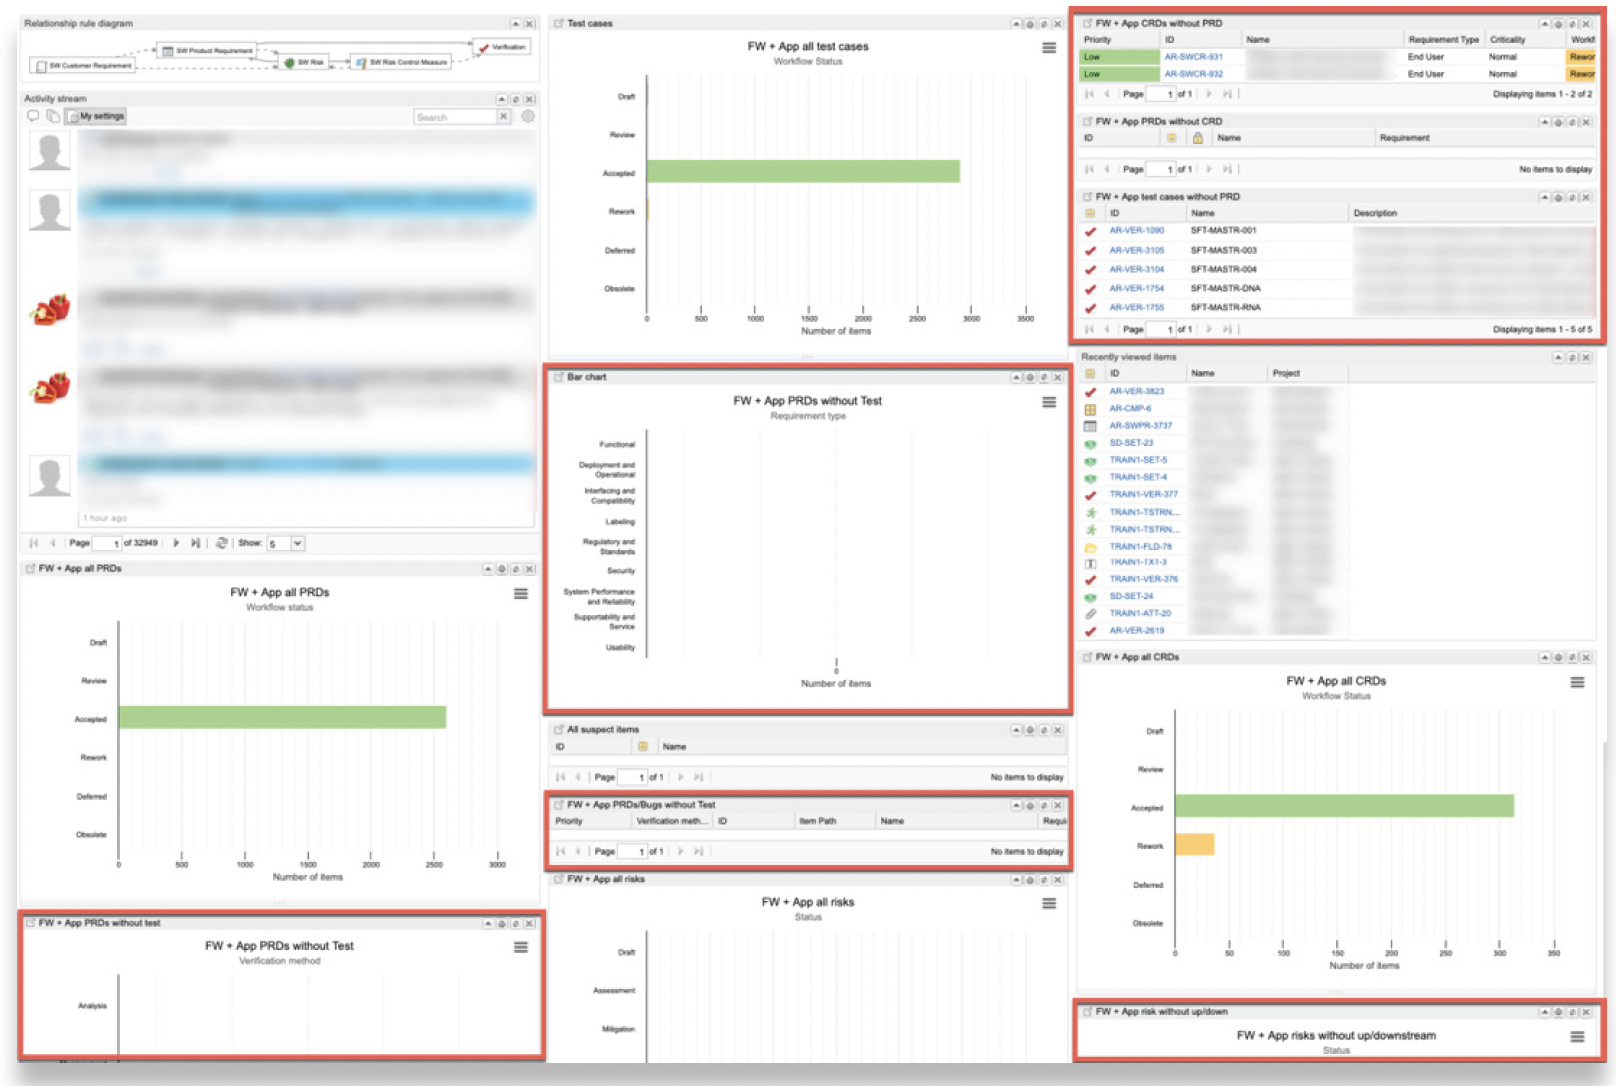
Task: Click the refresh icon in Activity stream pagination
Action: (x=222, y=543)
